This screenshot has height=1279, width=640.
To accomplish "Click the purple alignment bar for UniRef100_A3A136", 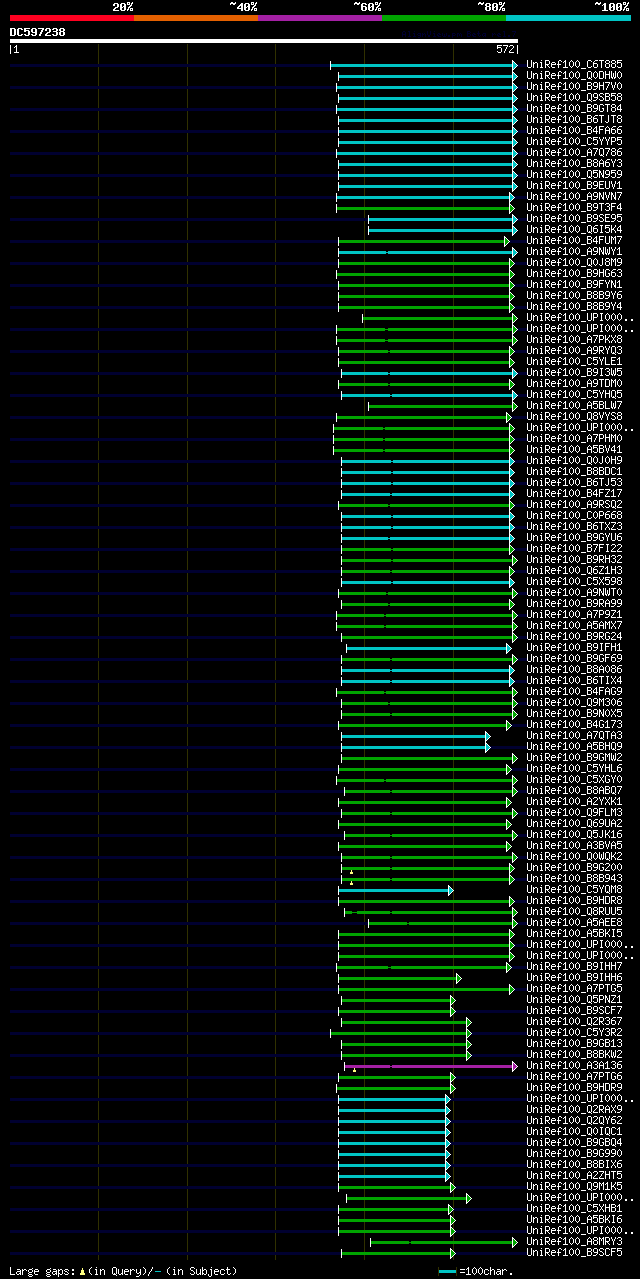I will [430, 1065].
